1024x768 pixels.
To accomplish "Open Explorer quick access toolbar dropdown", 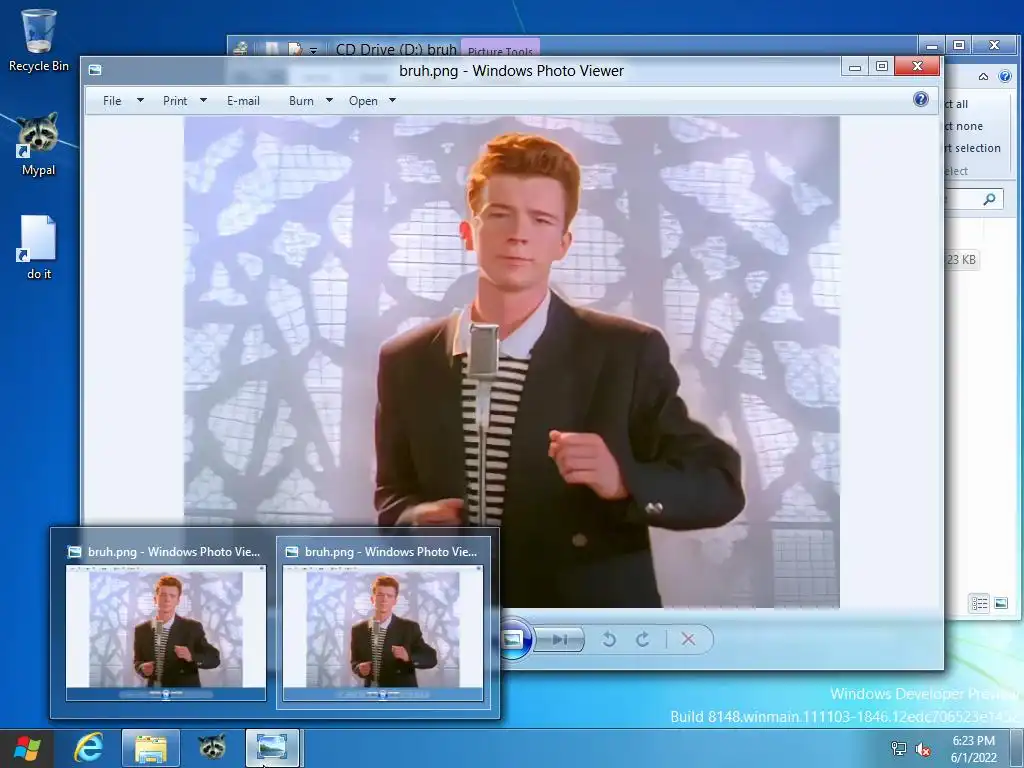I will coord(313,50).
